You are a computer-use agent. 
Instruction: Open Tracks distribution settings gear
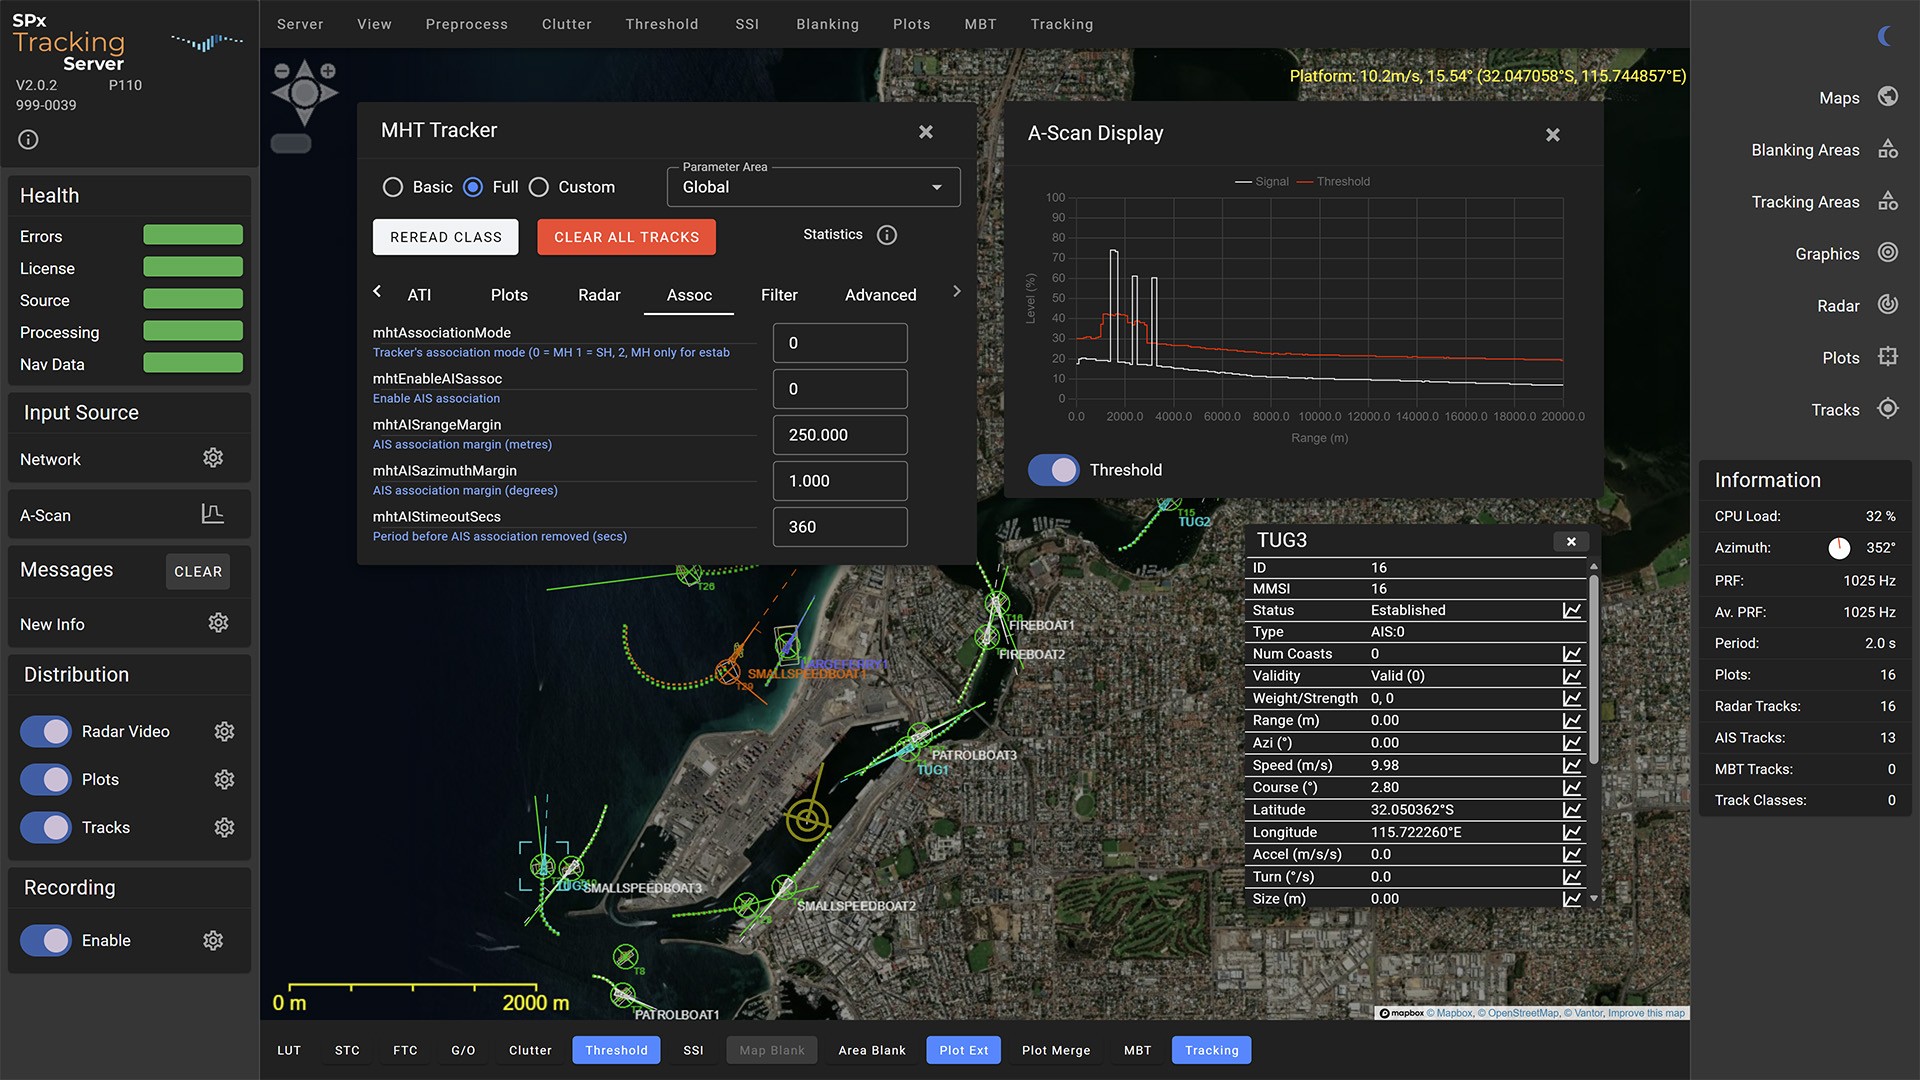pyautogui.click(x=224, y=828)
